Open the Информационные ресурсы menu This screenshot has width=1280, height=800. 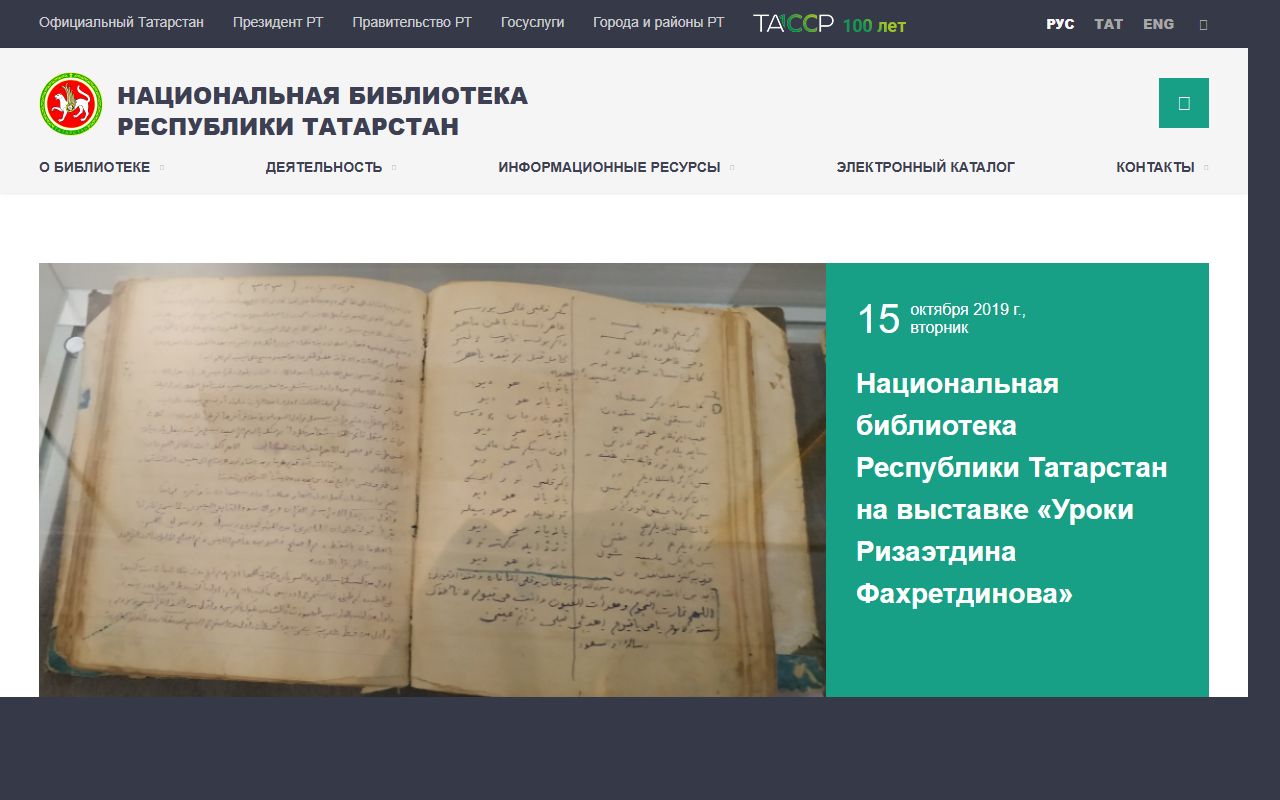click(x=609, y=168)
